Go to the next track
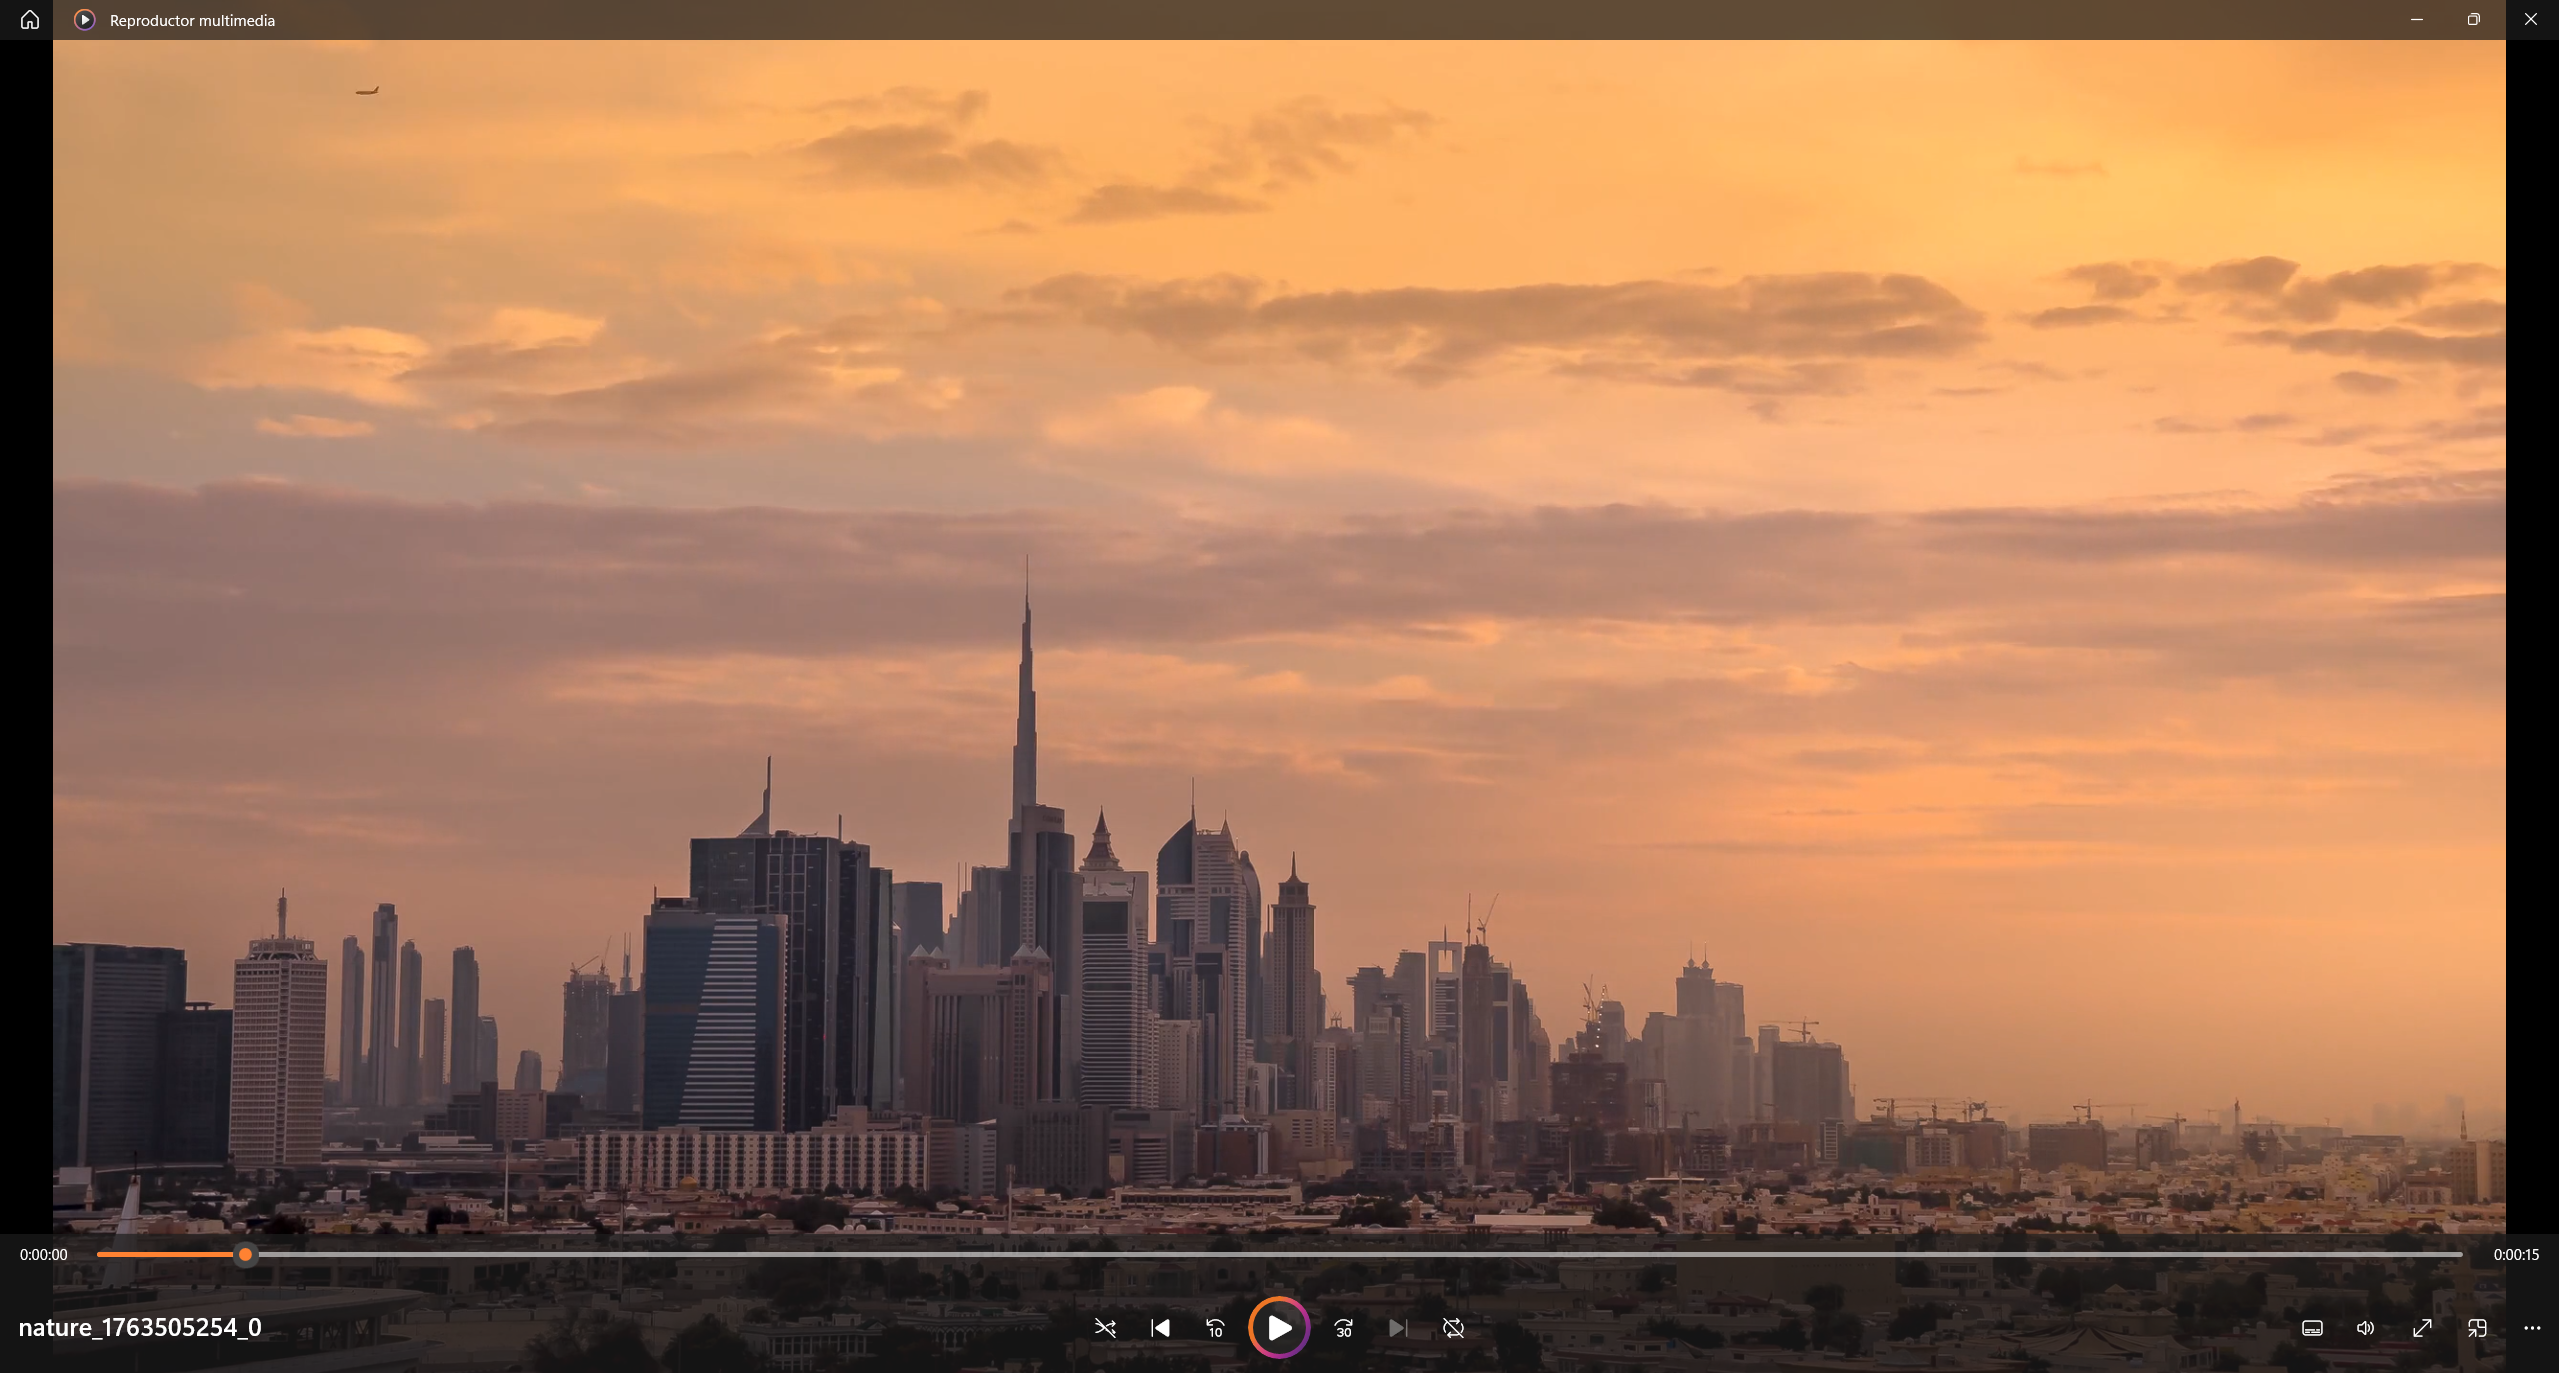The height and width of the screenshot is (1373, 2559). (1398, 1328)
